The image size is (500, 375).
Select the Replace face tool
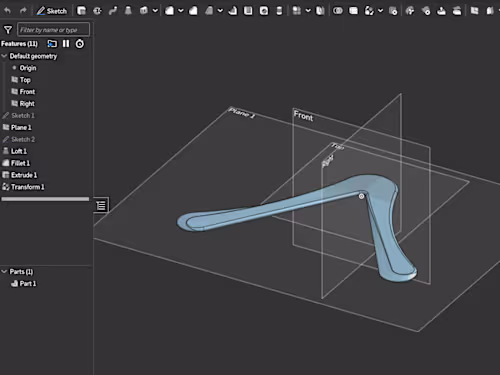pyautogui.click(x=457, y=11)
